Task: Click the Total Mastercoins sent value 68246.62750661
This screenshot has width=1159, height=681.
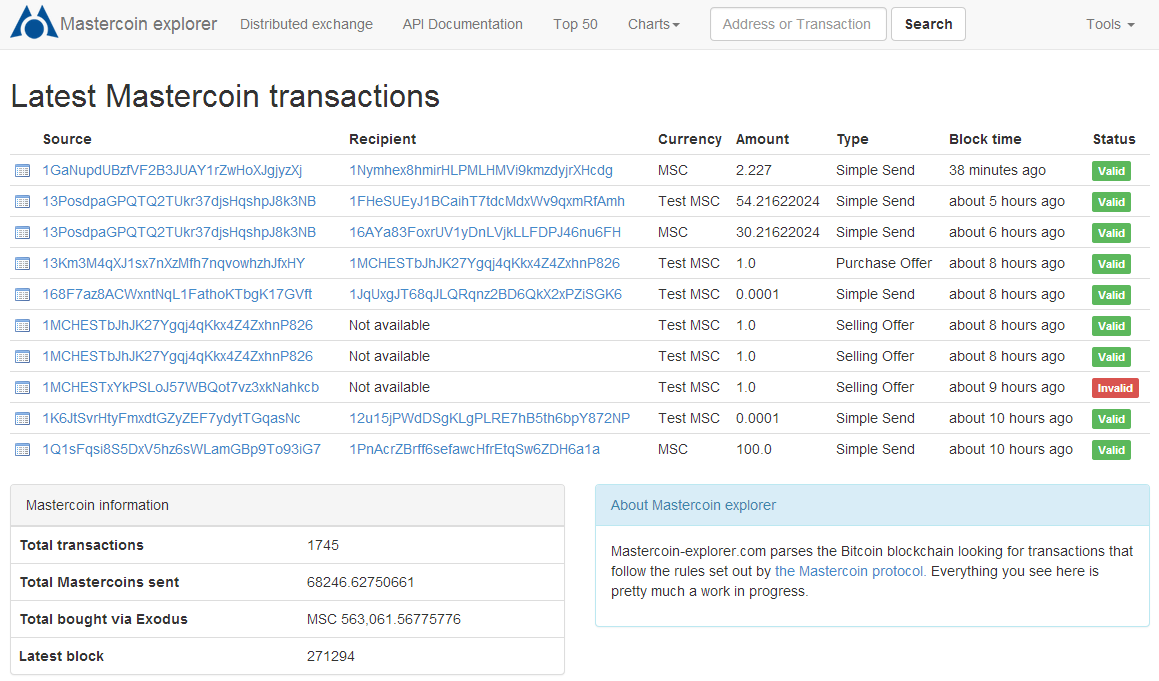Action: coord(361,583)
